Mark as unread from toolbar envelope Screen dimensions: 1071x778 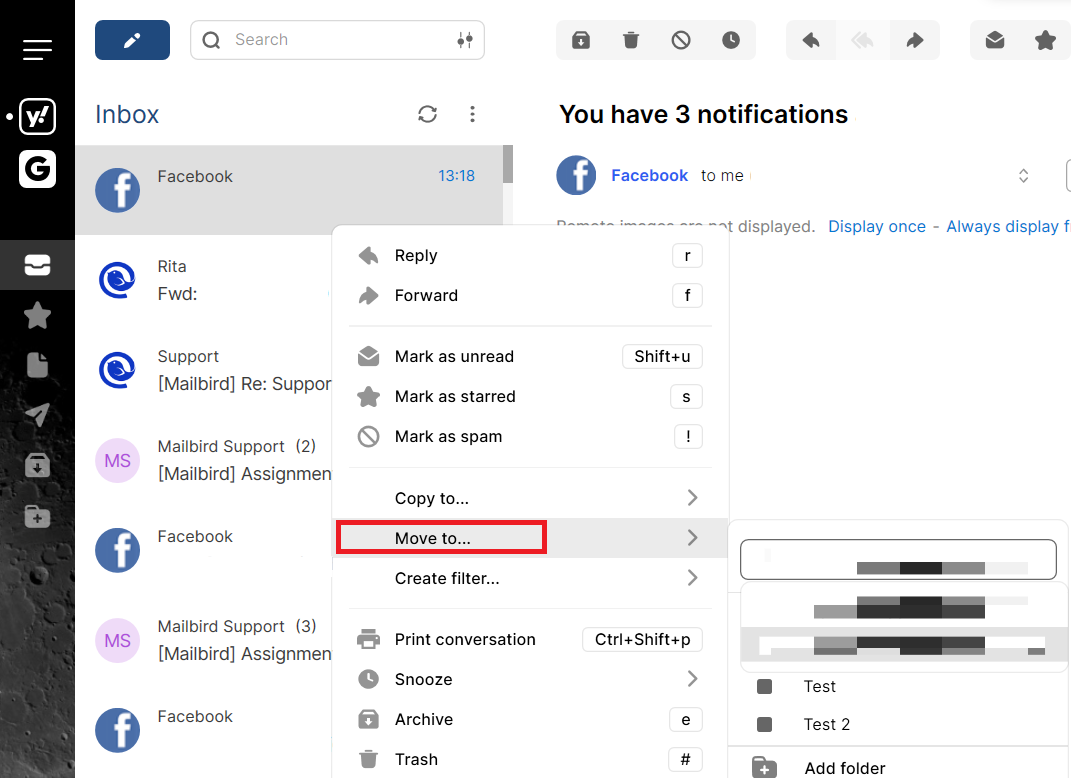995,40
